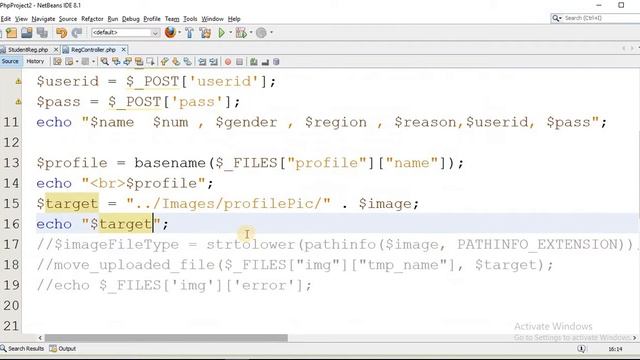Toggle bookmark on current line
640x360 pixels.
point(187,62)
